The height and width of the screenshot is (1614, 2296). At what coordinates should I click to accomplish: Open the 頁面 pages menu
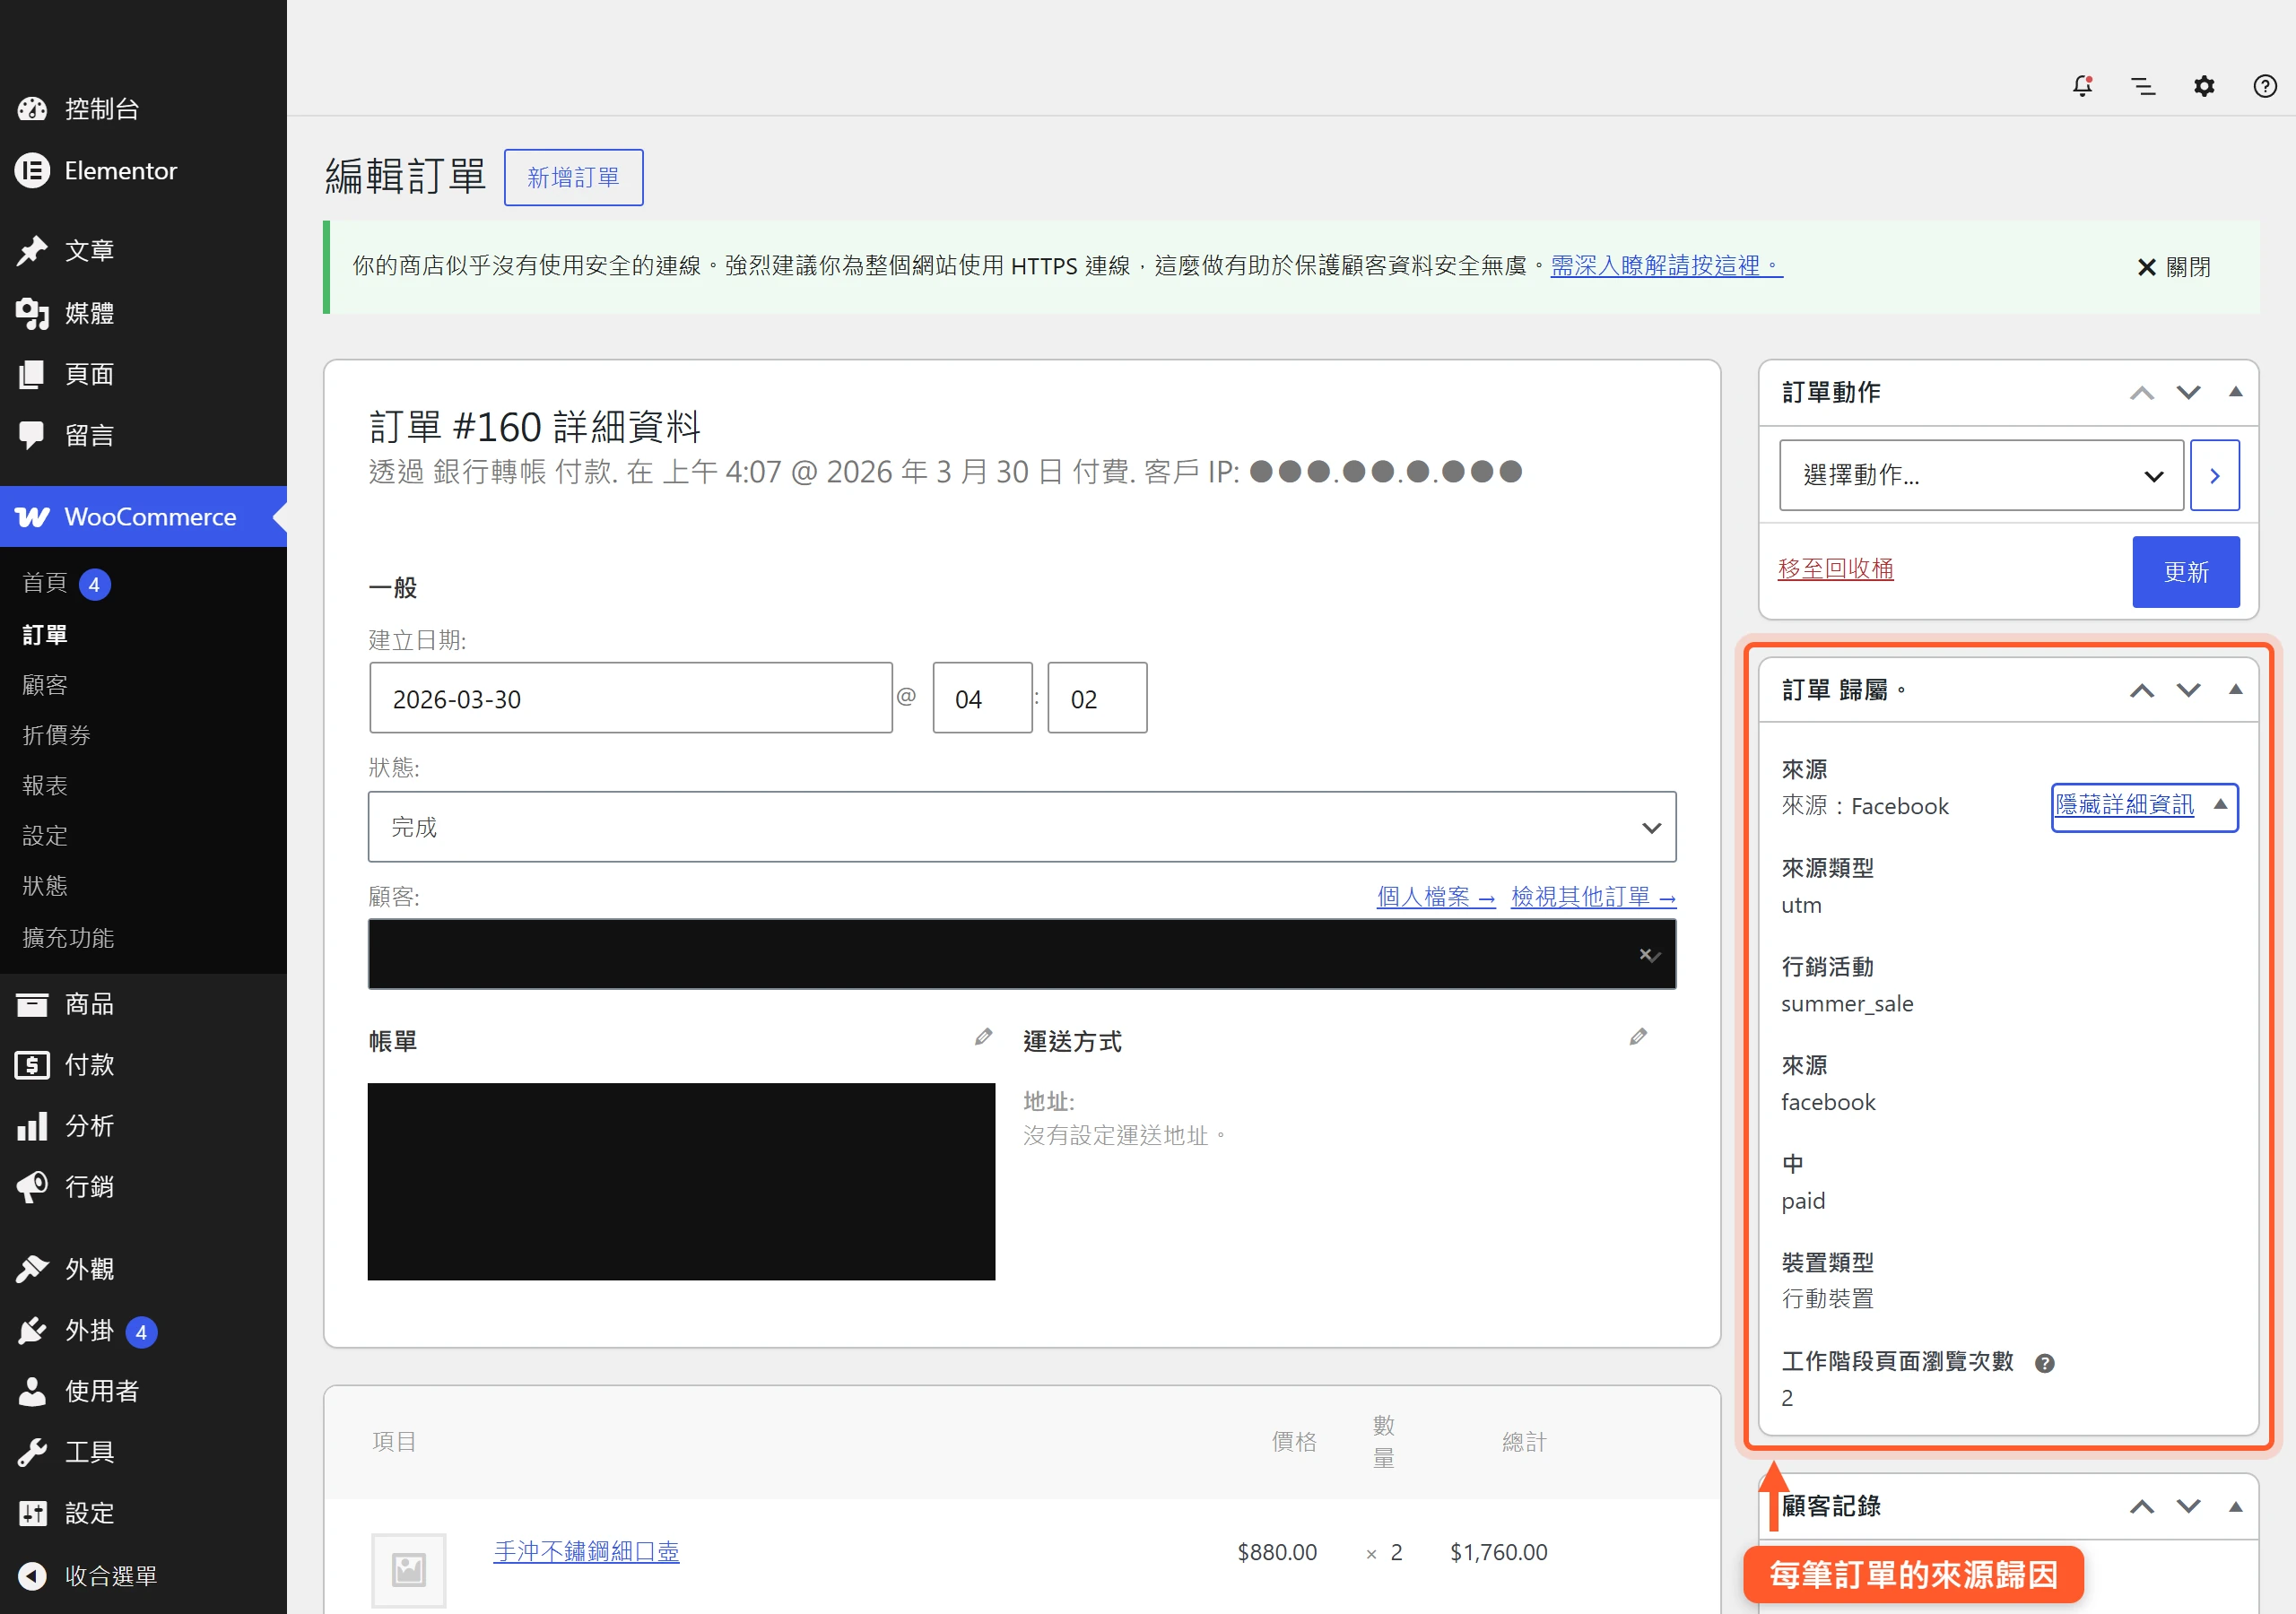click(x=66, y=374)
